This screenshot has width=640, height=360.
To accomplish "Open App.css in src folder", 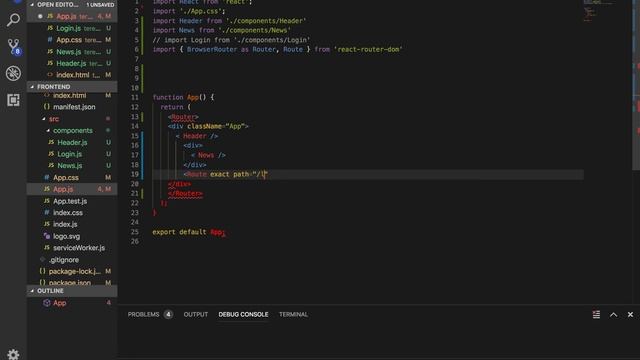I will click(x=72, y=178).
